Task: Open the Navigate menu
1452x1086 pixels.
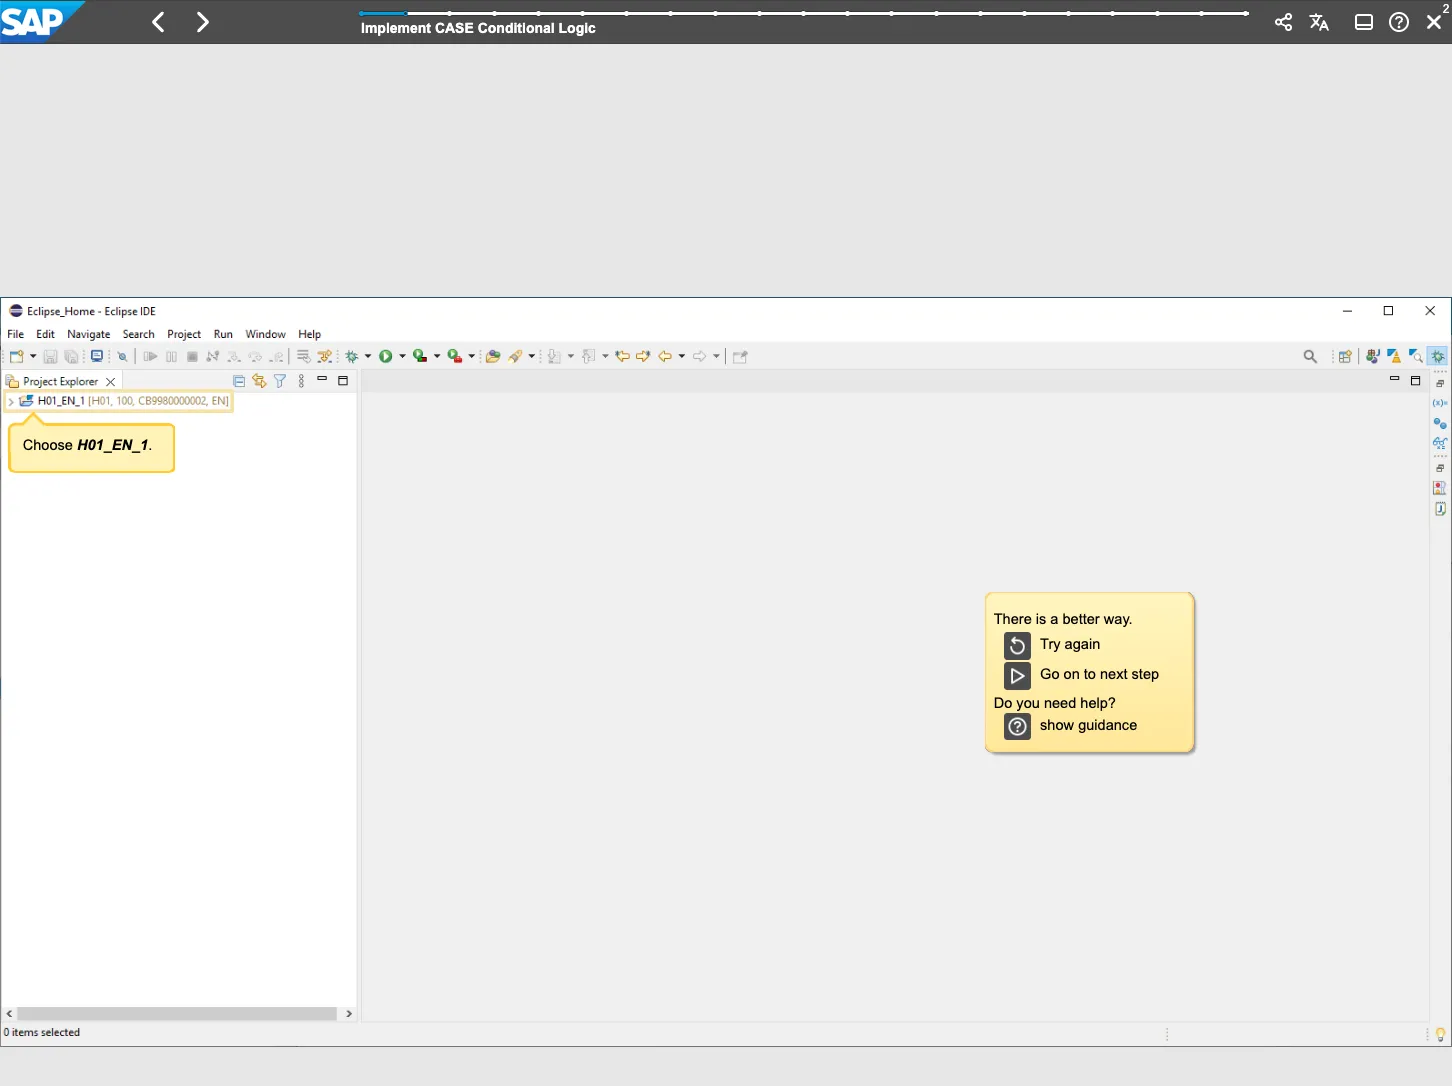Action: [x=88, y=334]
